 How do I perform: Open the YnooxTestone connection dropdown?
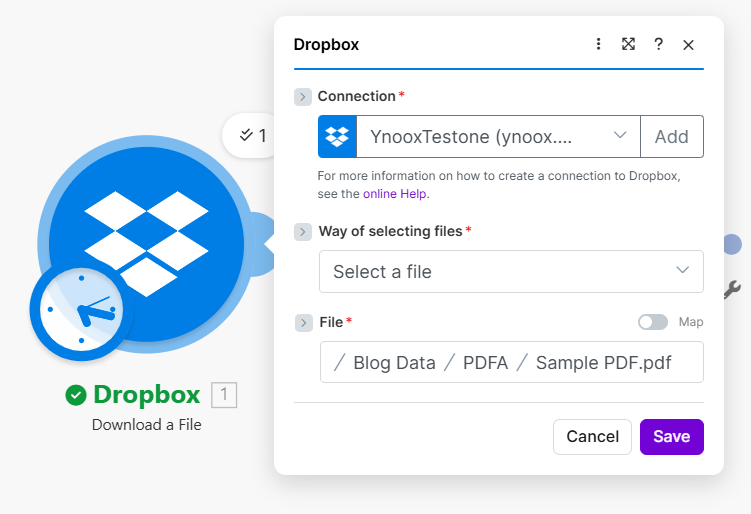[x=498, y=137]
